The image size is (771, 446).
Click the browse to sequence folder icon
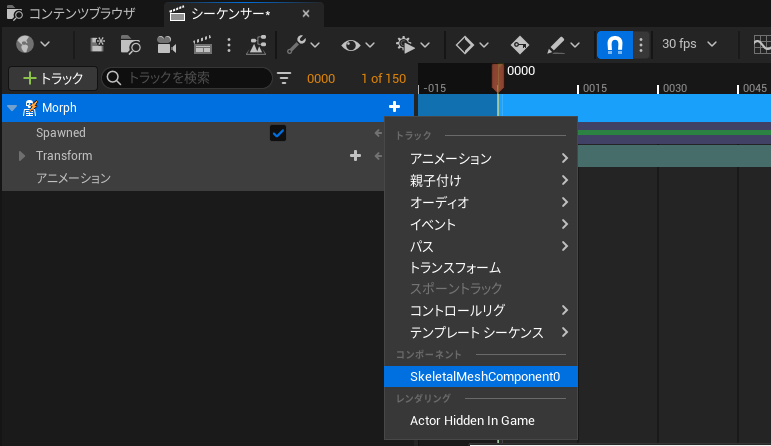point(130,45)
